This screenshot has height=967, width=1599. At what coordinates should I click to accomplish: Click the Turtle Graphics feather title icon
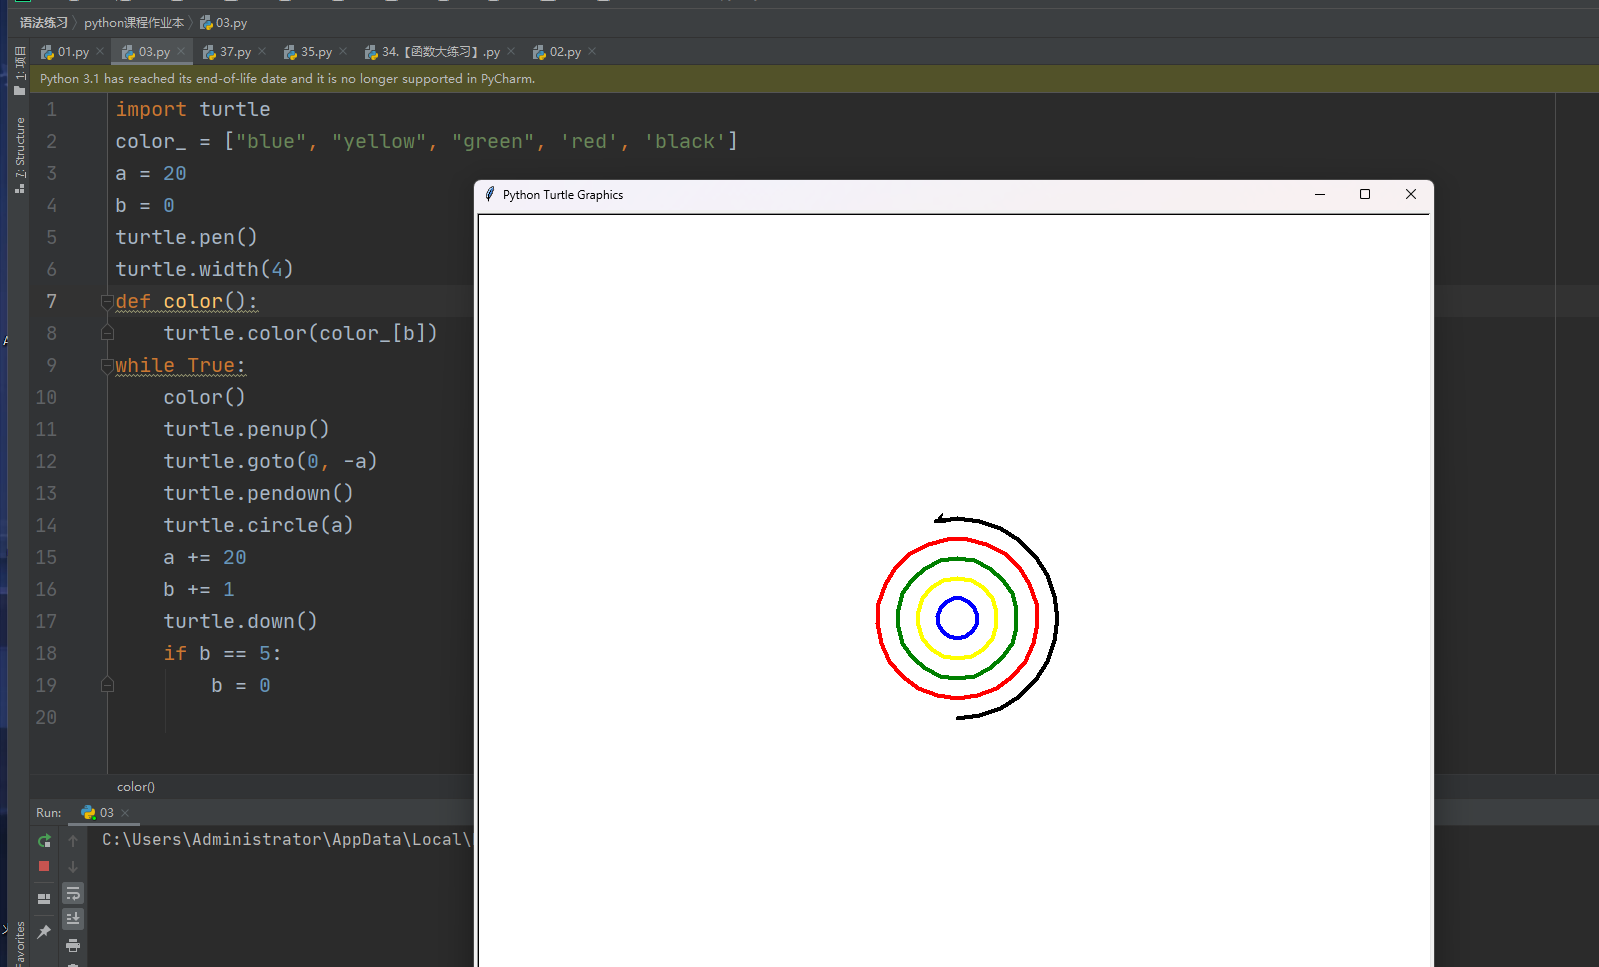(489, 194)
